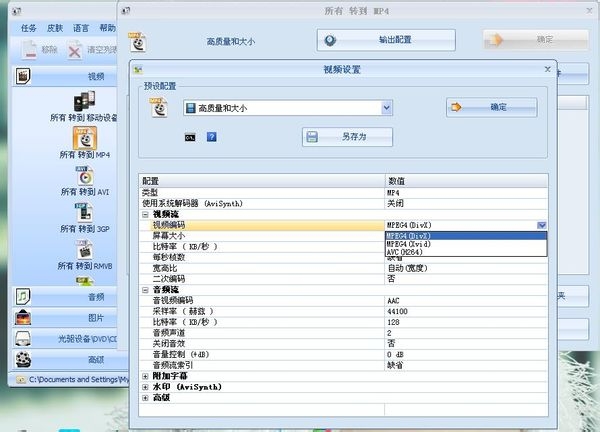Expand the 水印 (AviSynth) section
Image resolution: width=600 pixels, height=432 pixels.
pos(146,385)
